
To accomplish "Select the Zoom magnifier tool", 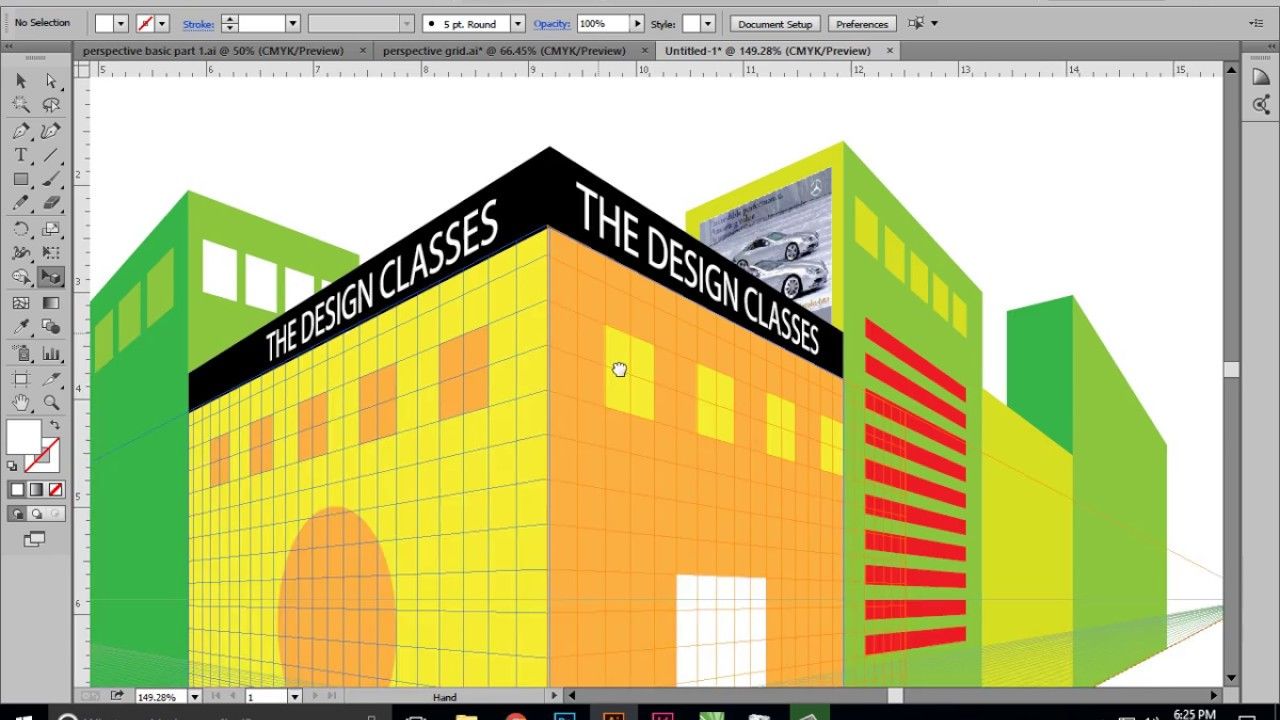I will (x=51, y=403).
